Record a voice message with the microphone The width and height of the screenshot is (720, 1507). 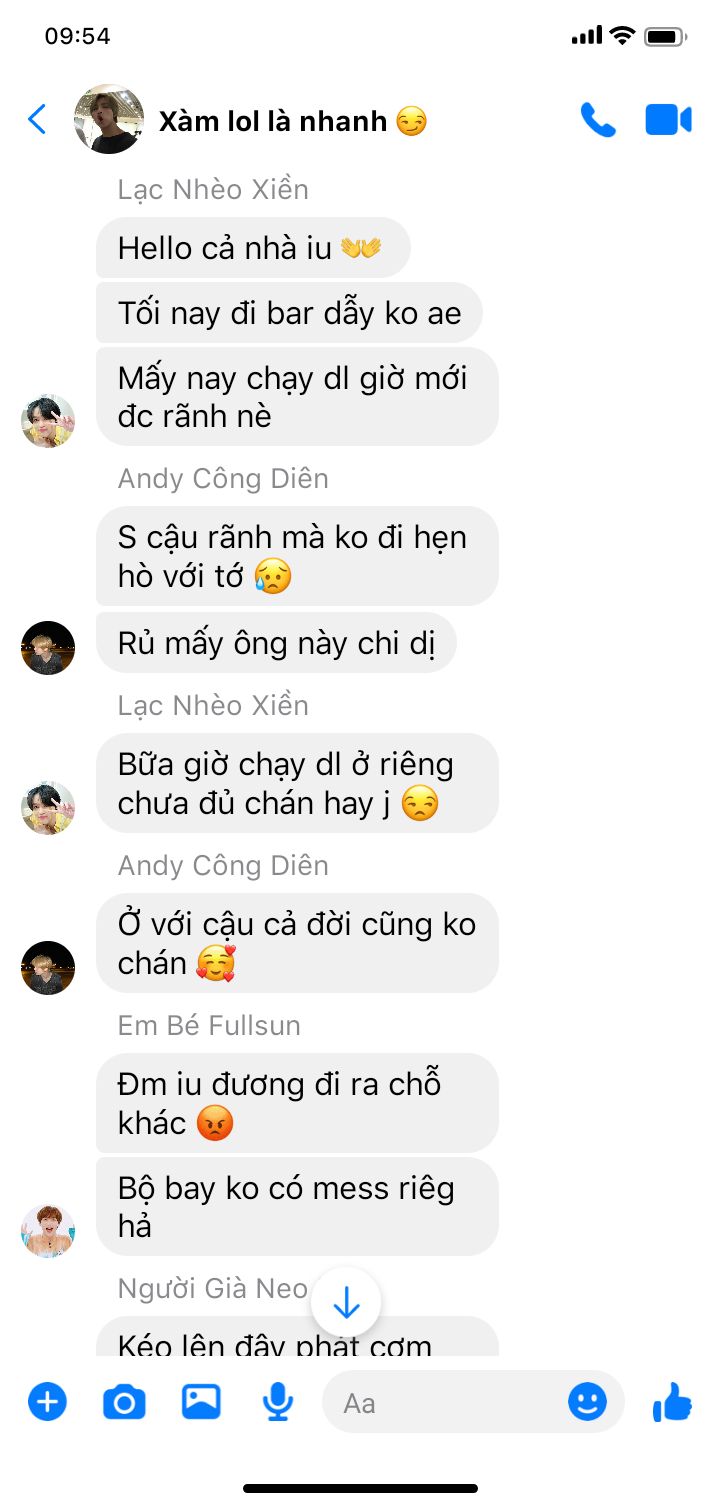tap(278, 1402)
